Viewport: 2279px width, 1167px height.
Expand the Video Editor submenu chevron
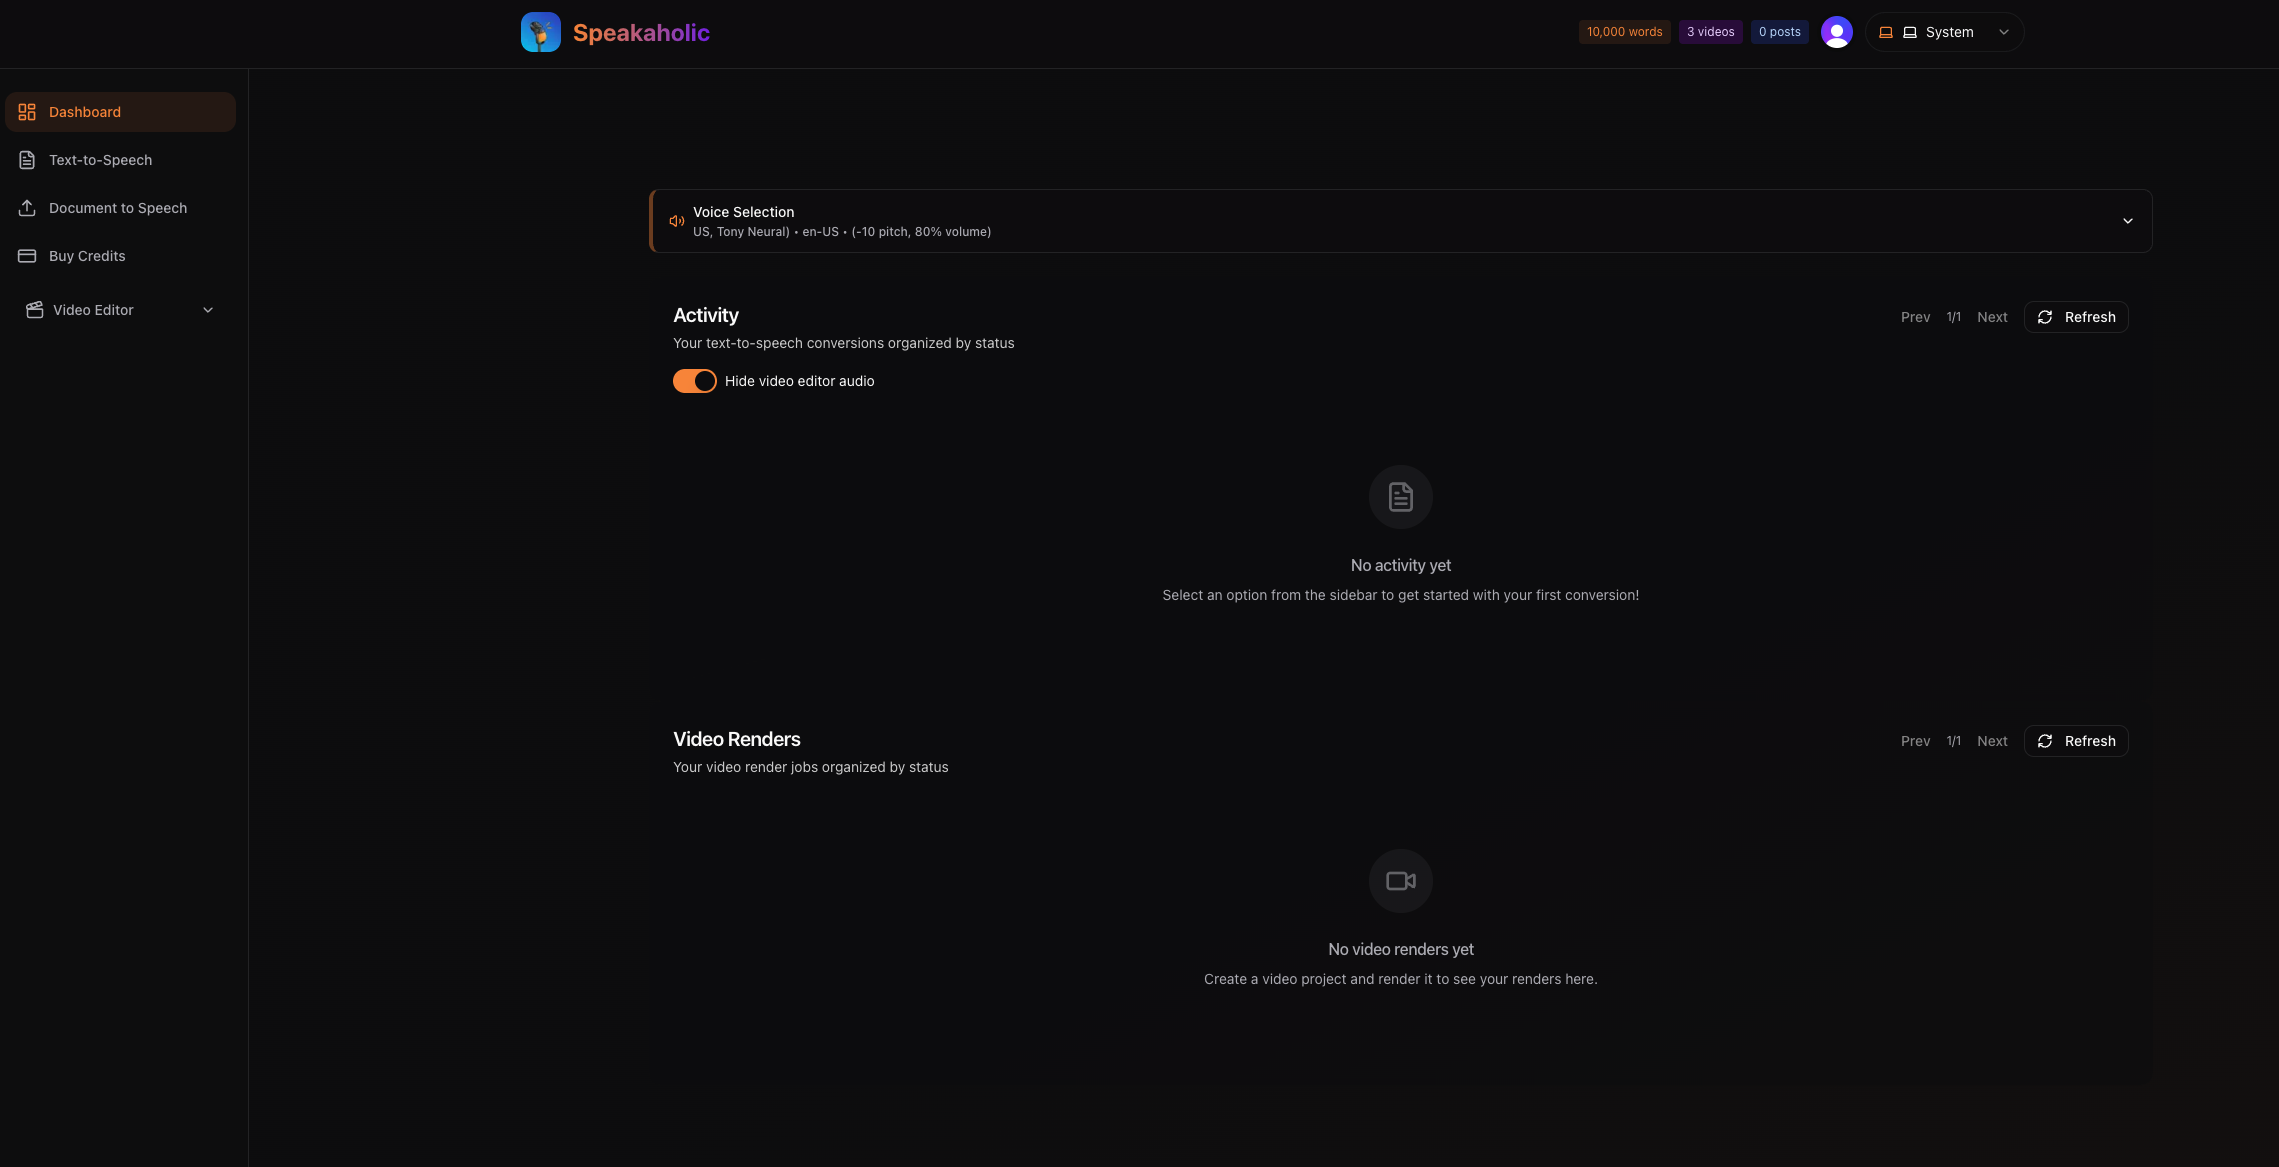(x=208, y=310)
